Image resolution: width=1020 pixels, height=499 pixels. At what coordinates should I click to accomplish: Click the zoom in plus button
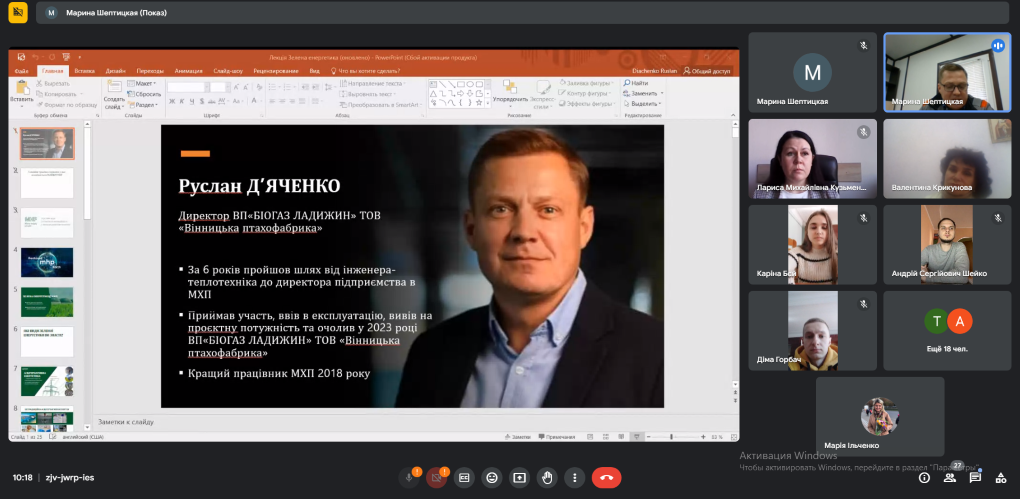coord(703,437)
